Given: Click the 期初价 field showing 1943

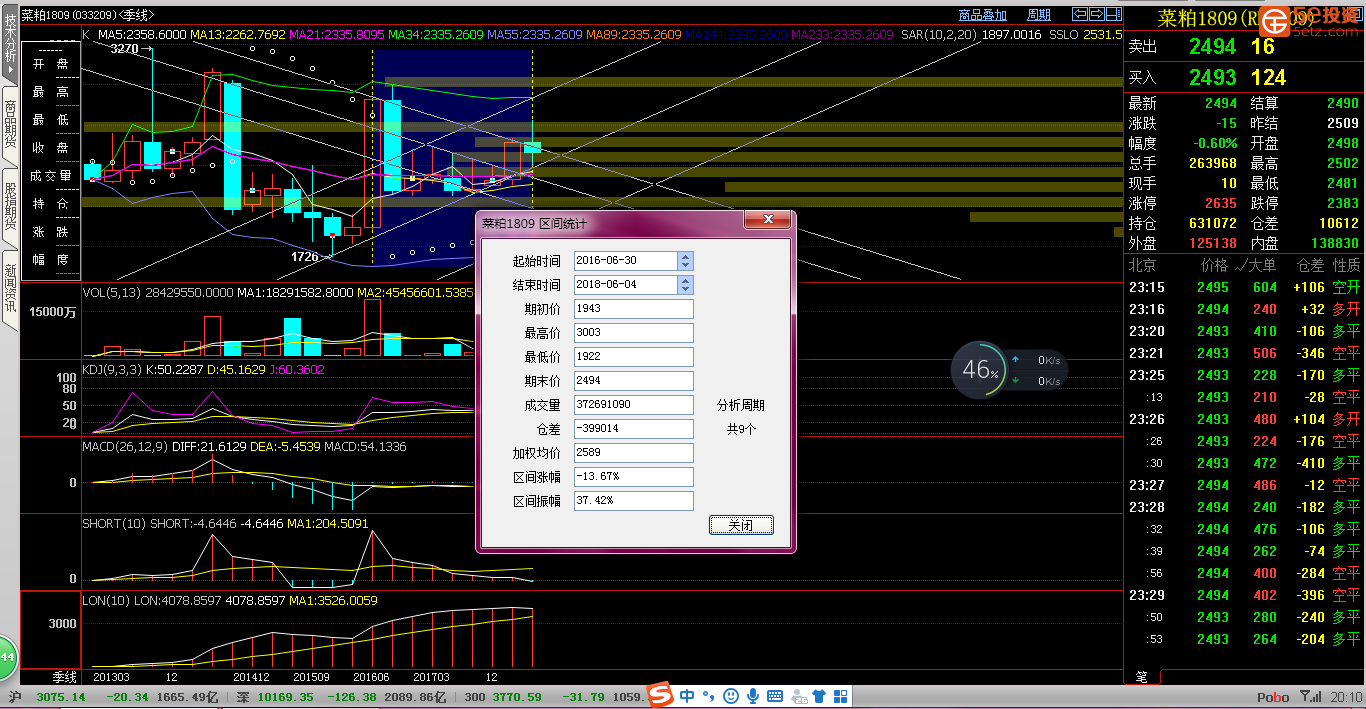Looking at the screenshot, I should click(x=633, y=309).
